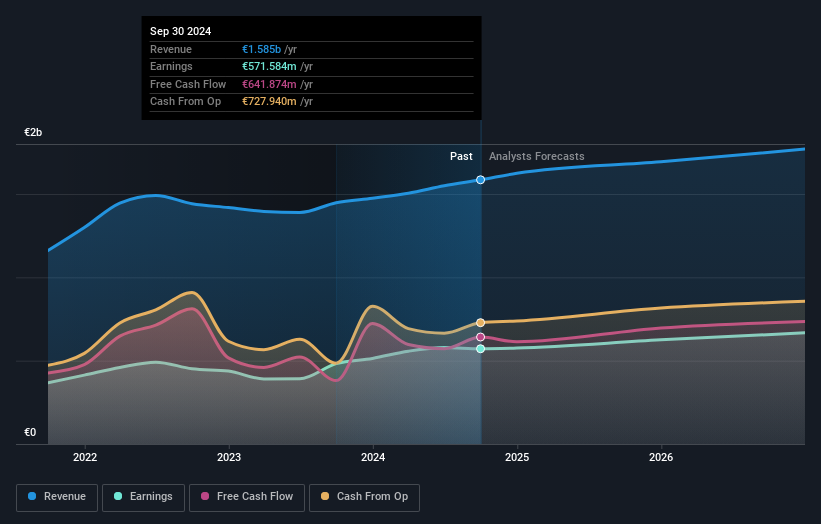Click the 2024 x-axis label

point(373,458)
